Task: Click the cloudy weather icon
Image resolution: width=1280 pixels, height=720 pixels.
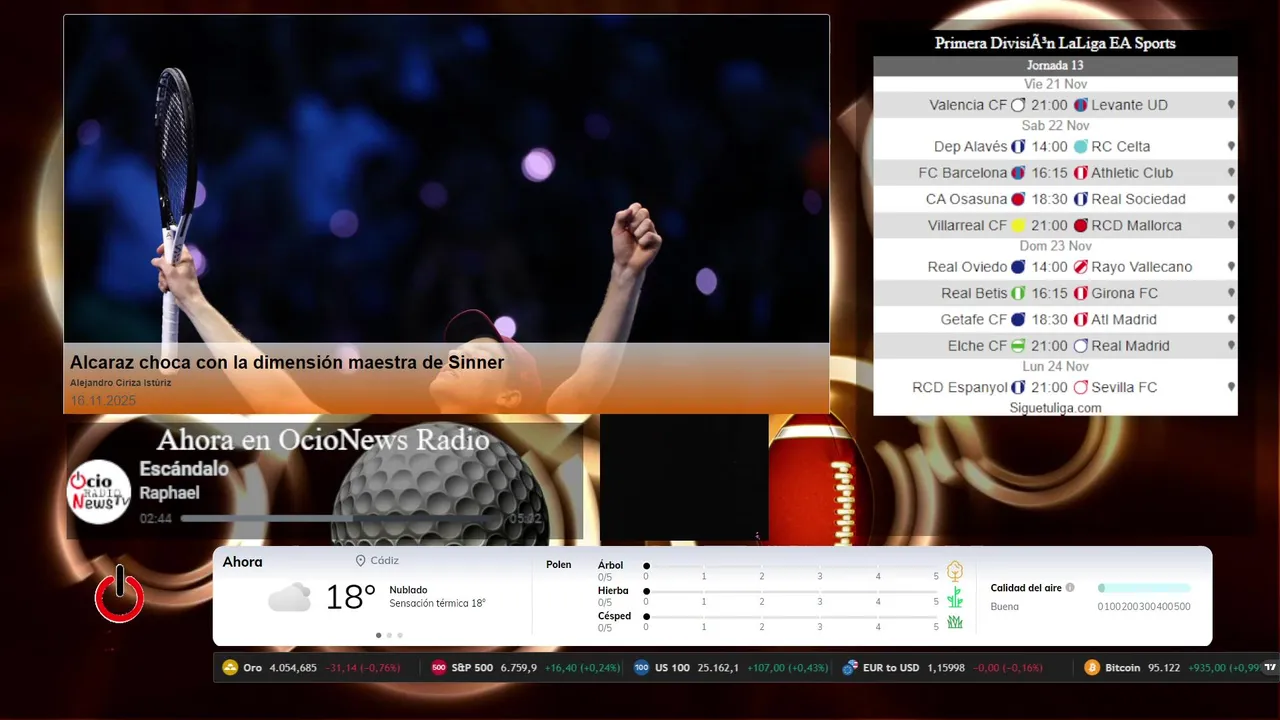Action: coord(289,598)
